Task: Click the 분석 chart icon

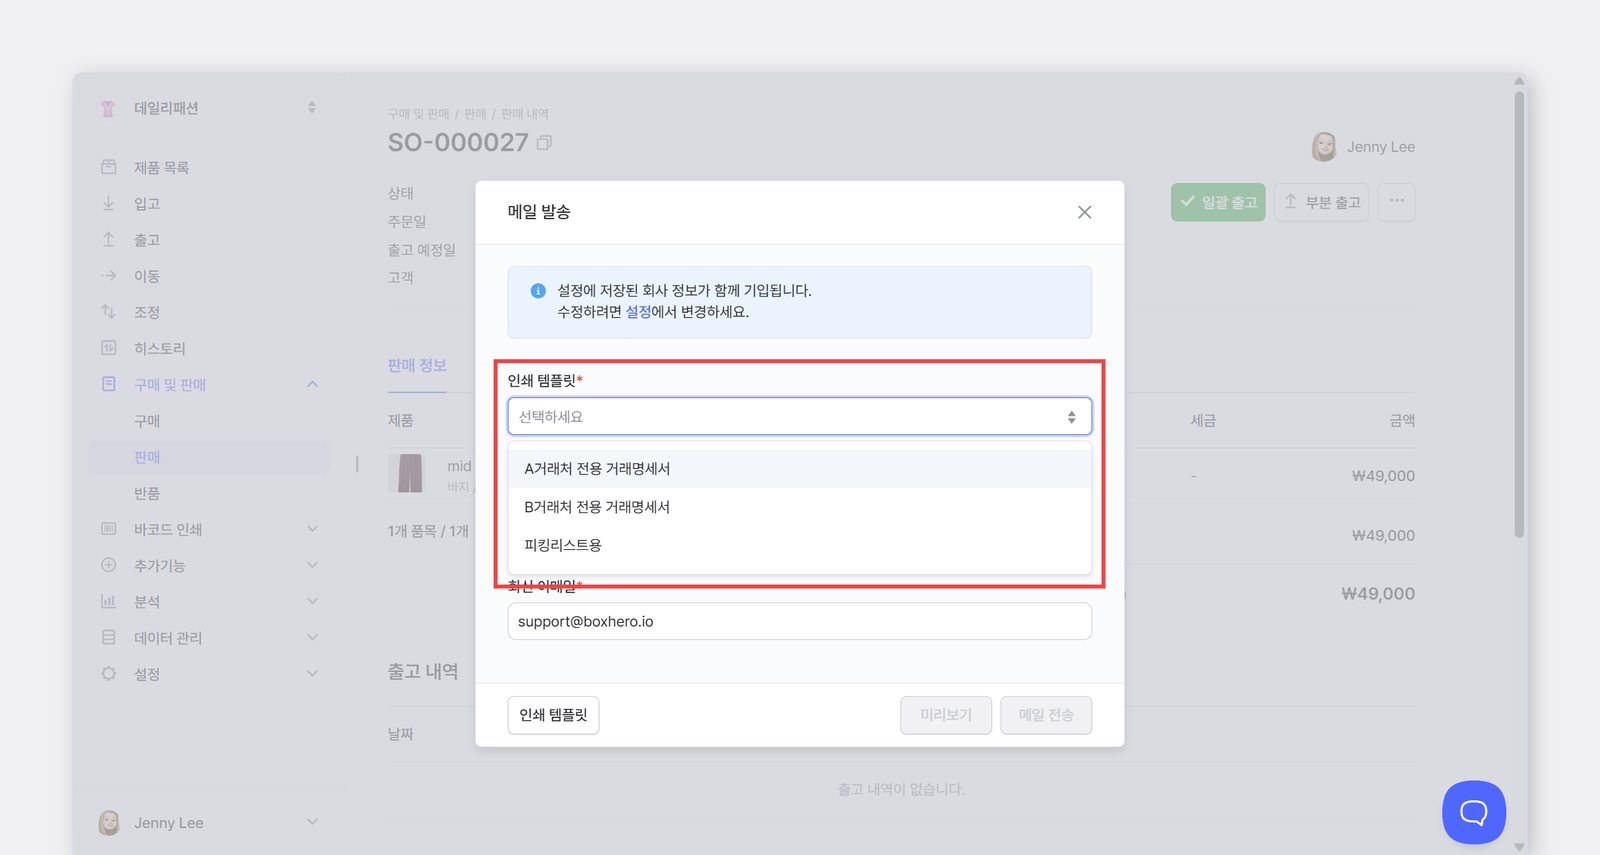Action: click(x=109, y=601)
